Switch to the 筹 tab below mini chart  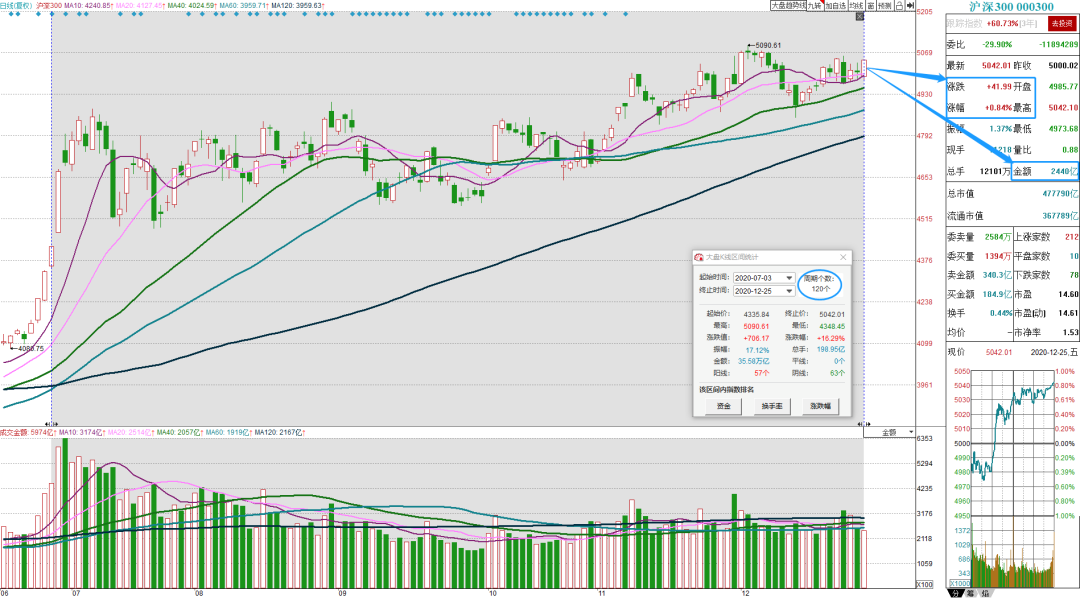(x=970, y=593)
